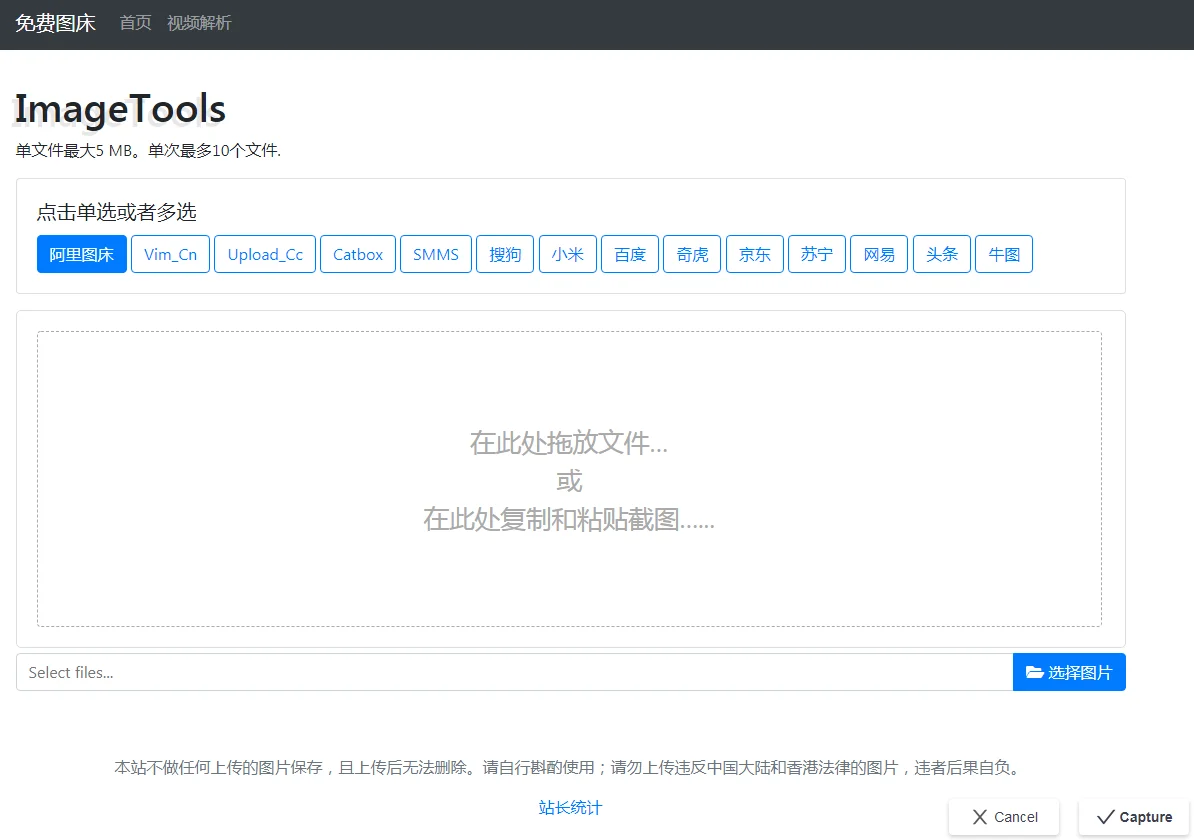1194x840 pixels.
Task: Click the 免费图床 site brand logo
Action: [56, 24]
